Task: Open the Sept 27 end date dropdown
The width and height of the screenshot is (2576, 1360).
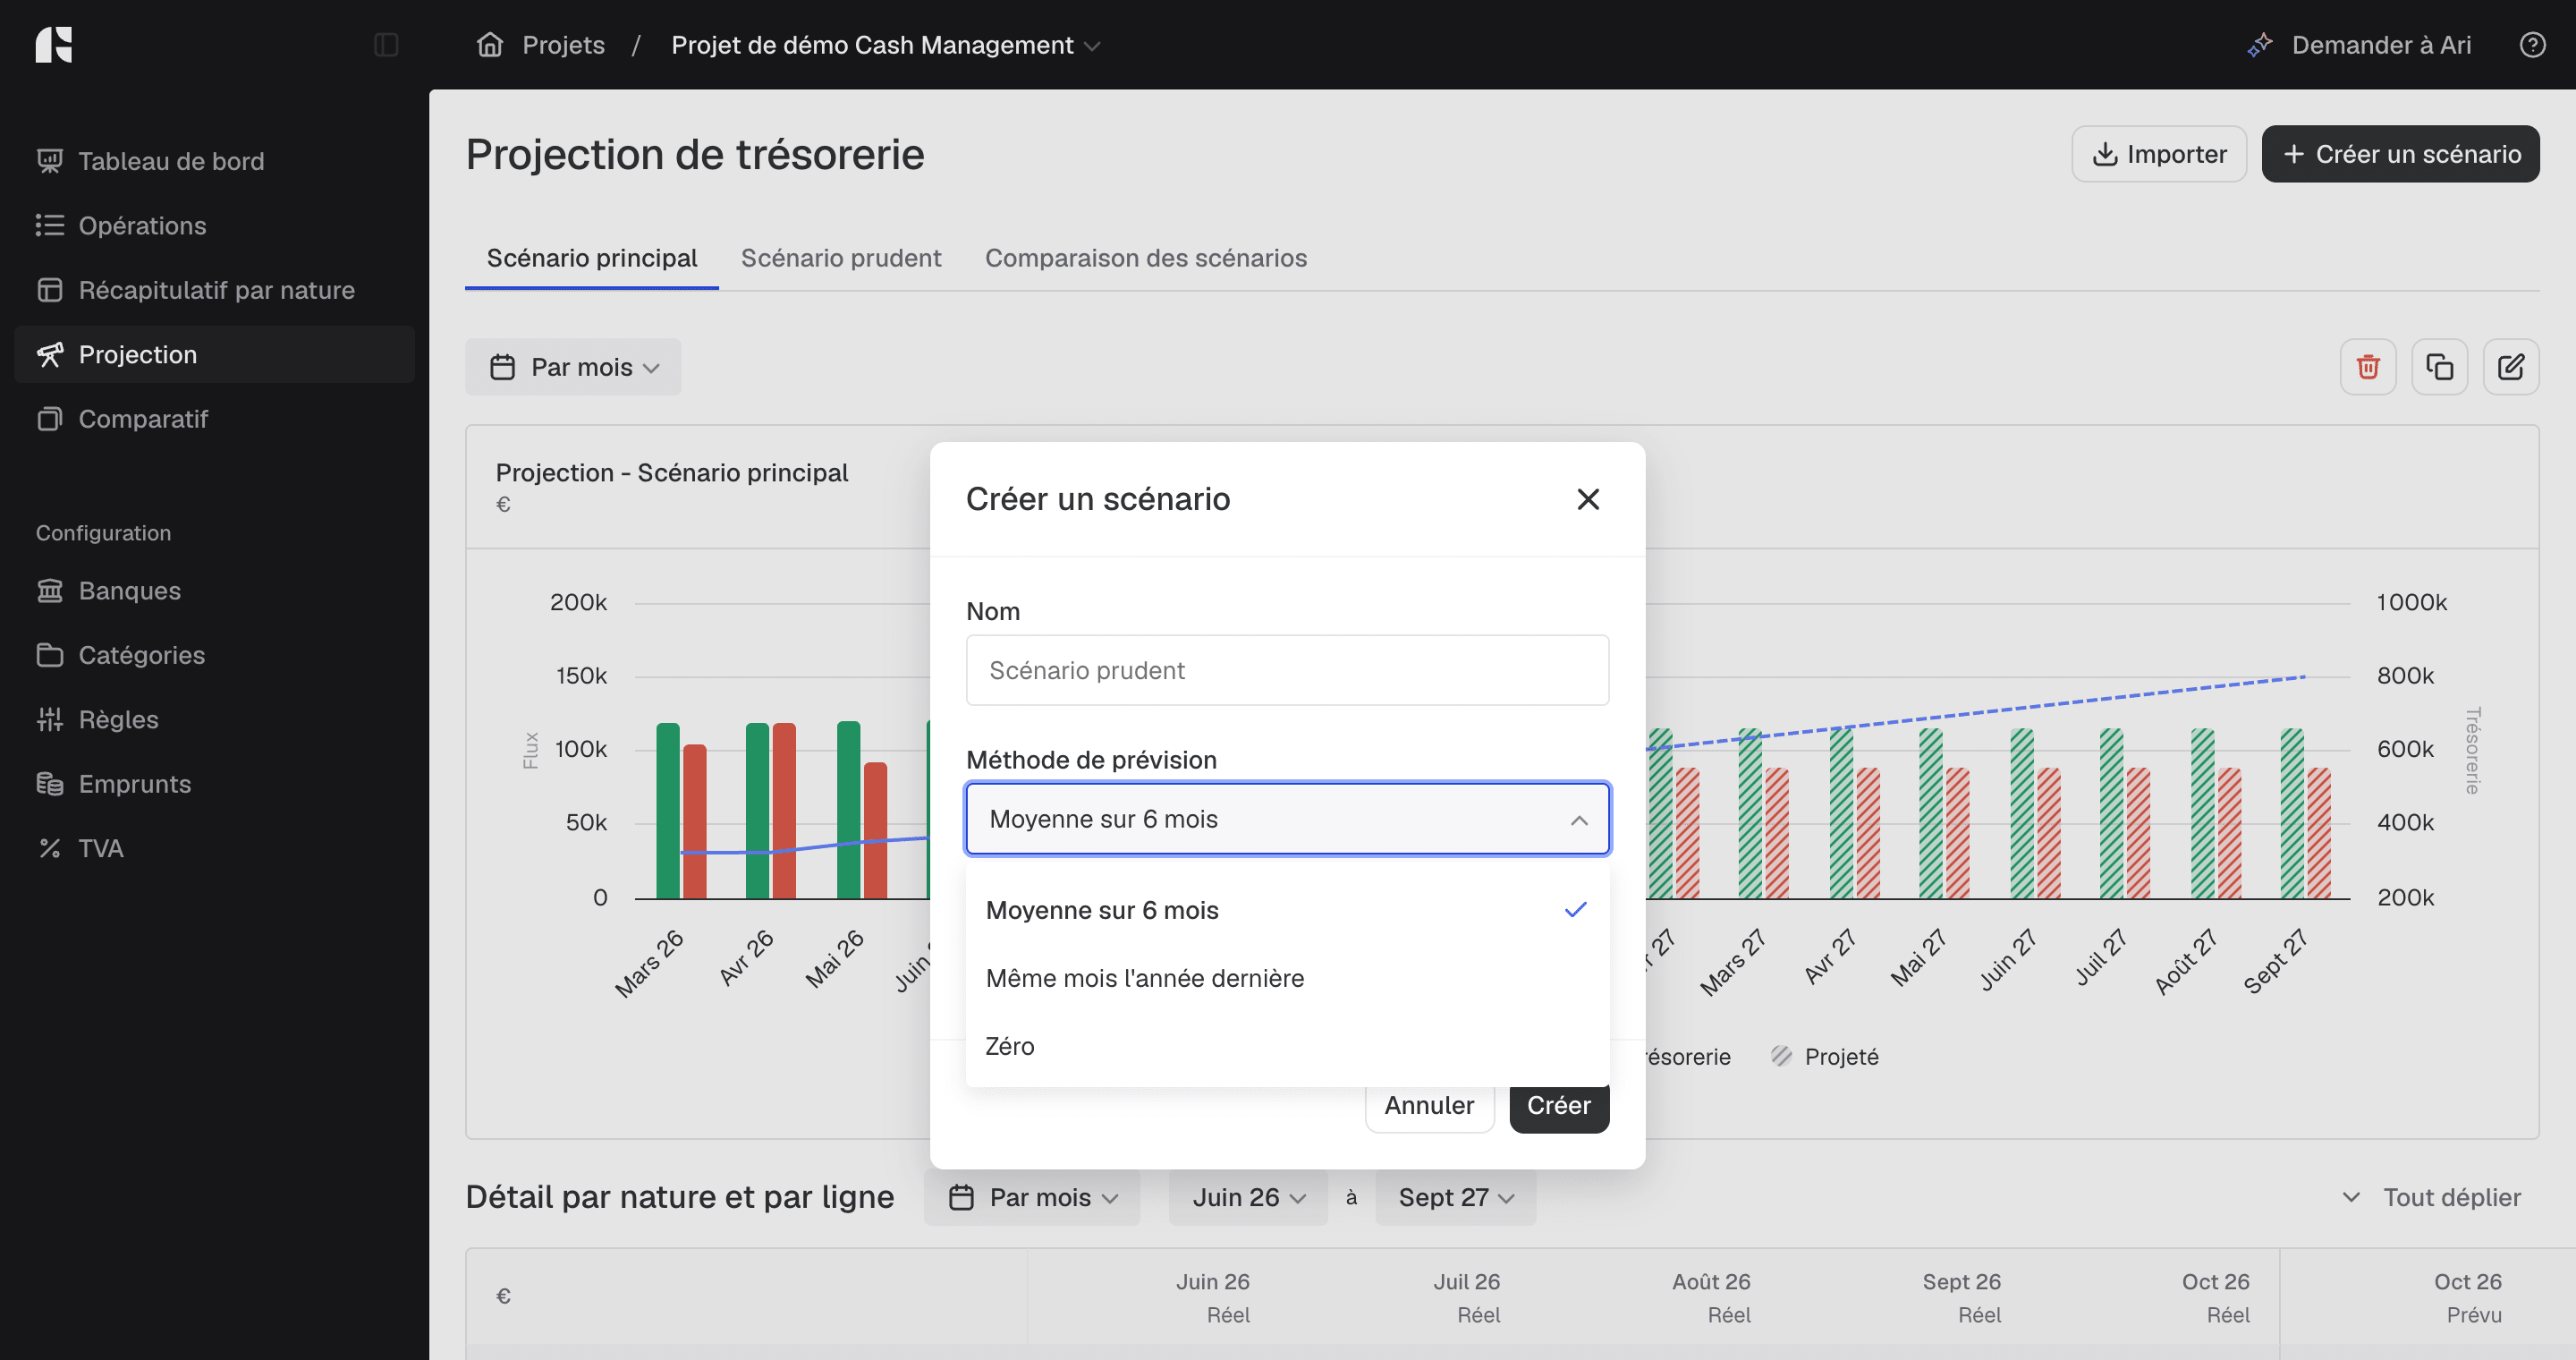Action: pos(1455,1197)
